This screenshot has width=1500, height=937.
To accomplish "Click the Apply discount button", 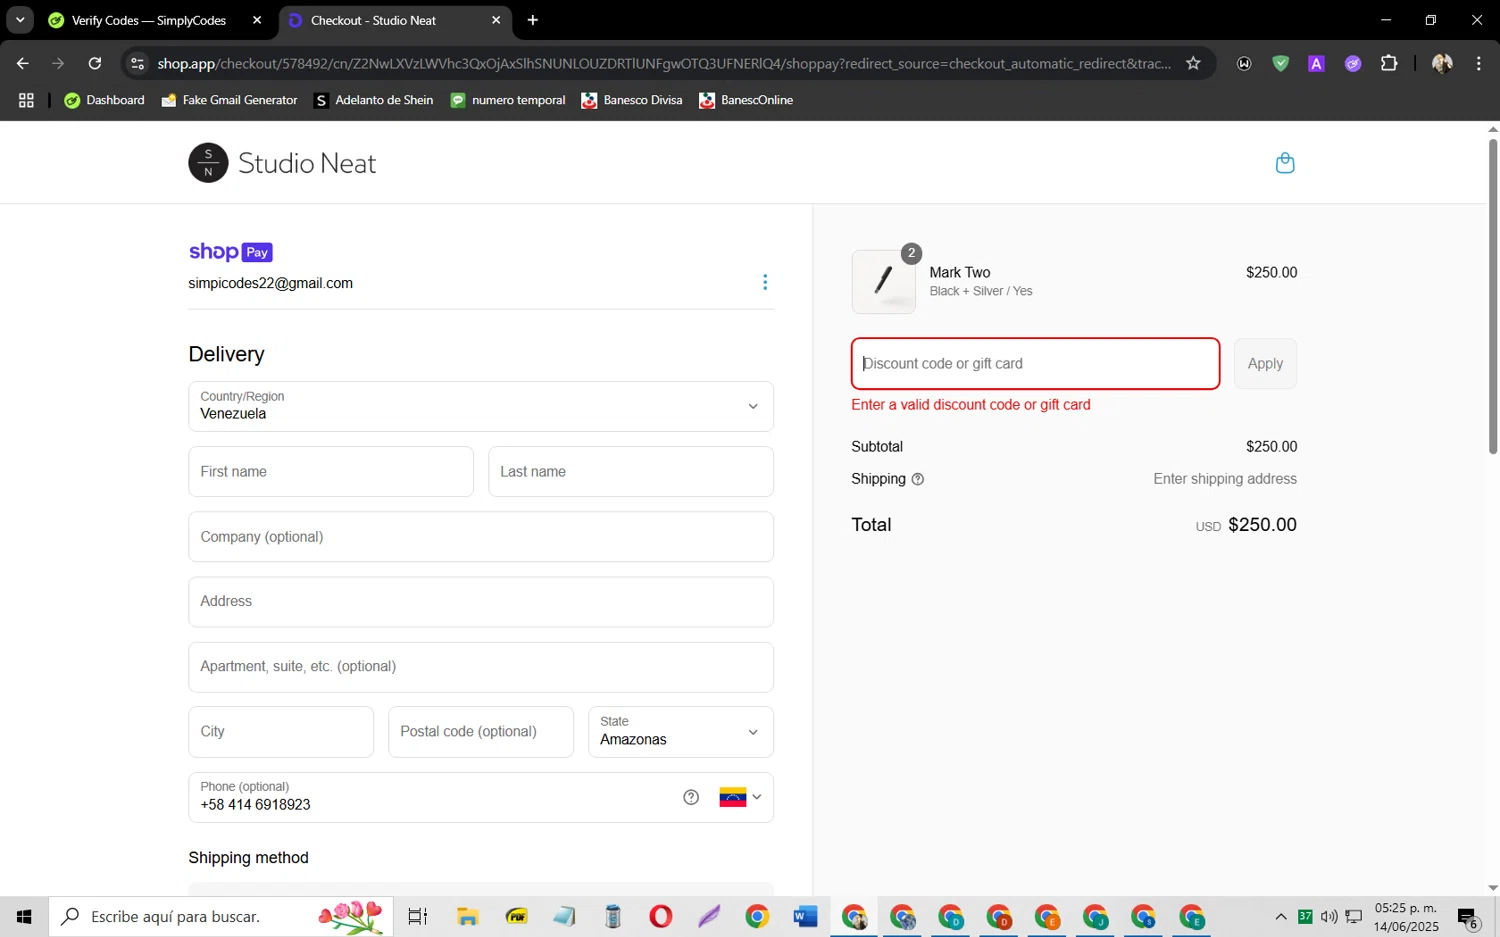I will click(x=1265, y=364).
